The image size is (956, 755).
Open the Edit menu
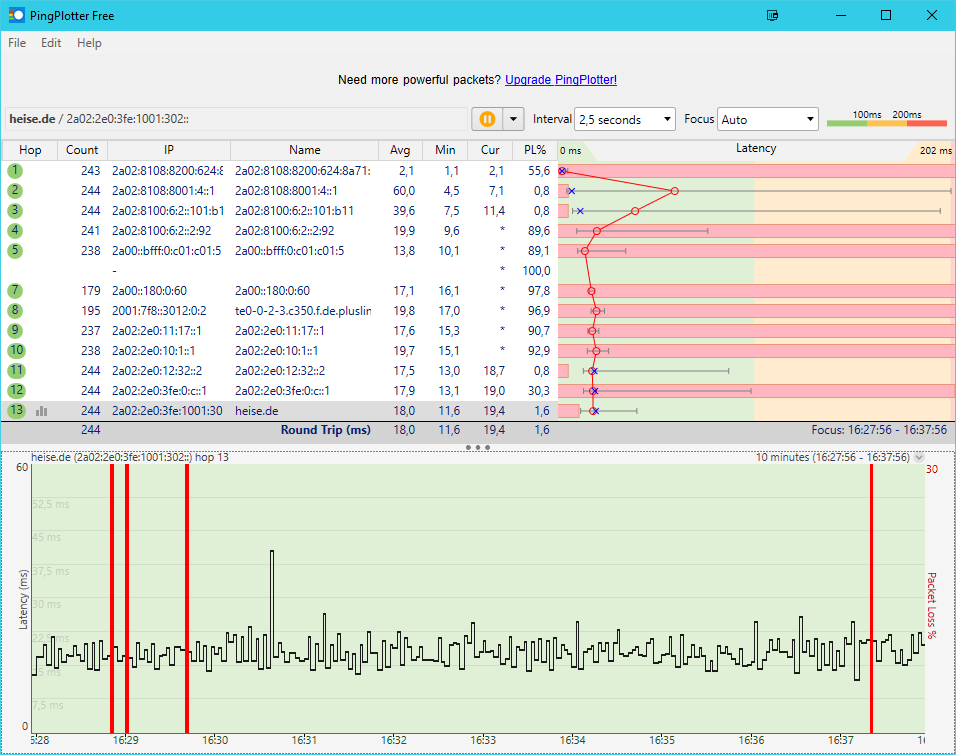tap(51, 43)
